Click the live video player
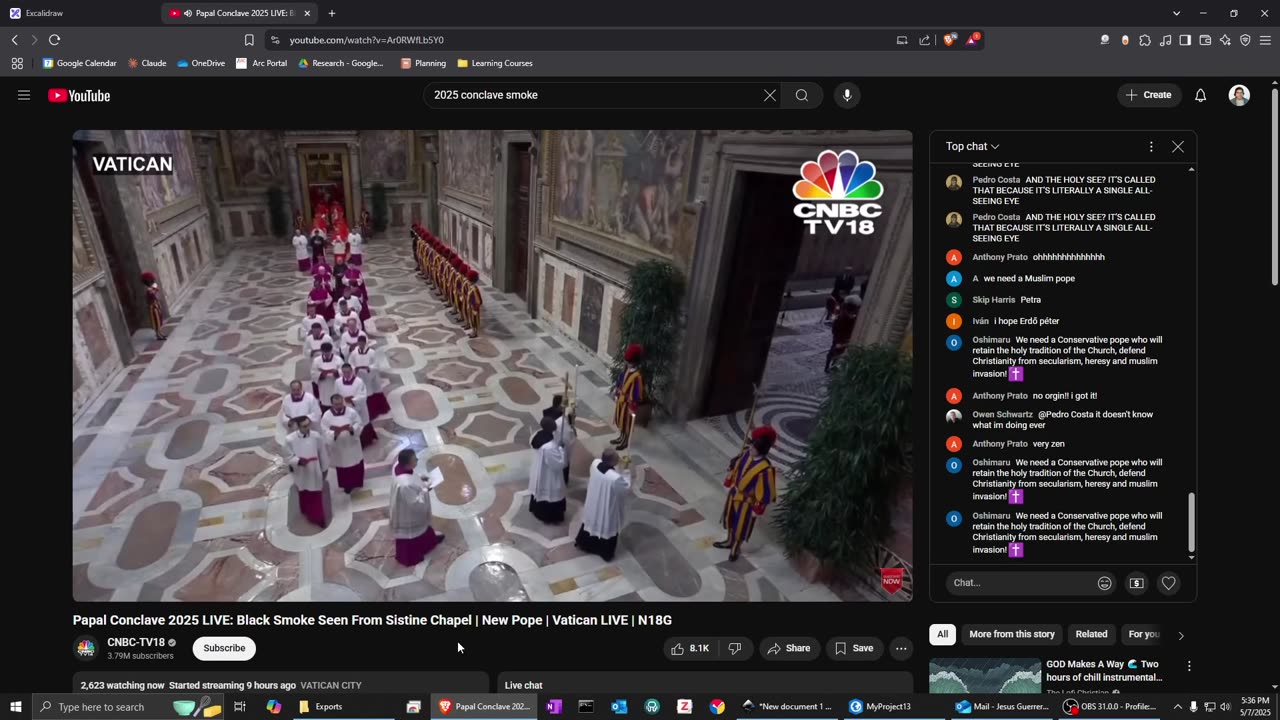Screen dimensions: 1280x720 tap(492, 365)
